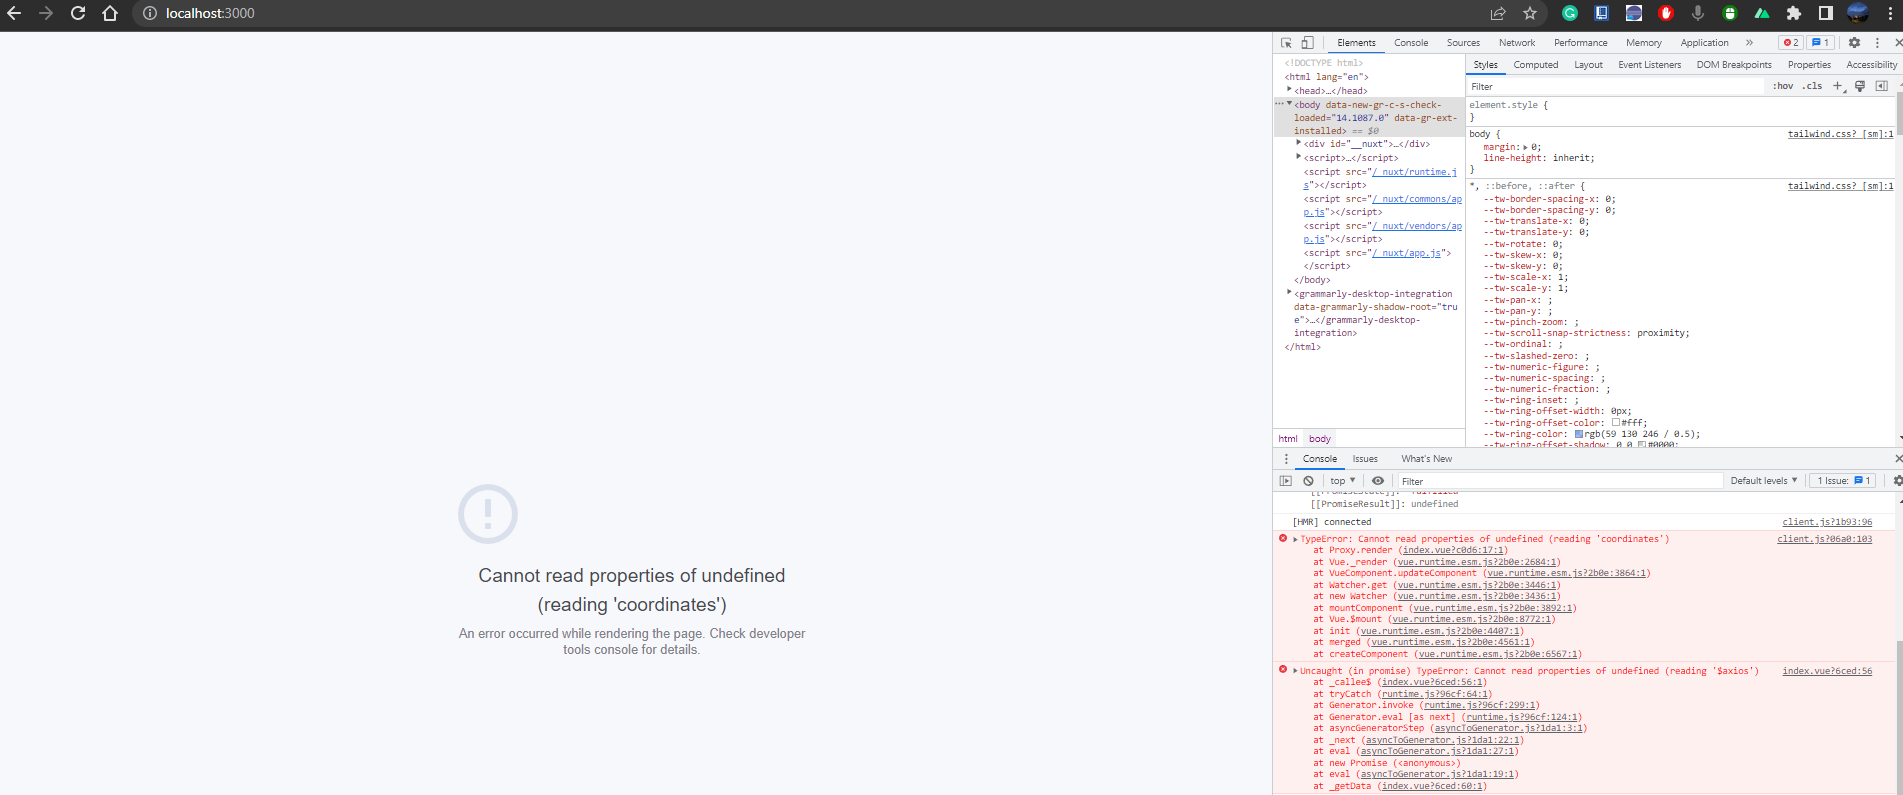
Task: Open the Nuxt green mountain extension
Action: 1762,13
